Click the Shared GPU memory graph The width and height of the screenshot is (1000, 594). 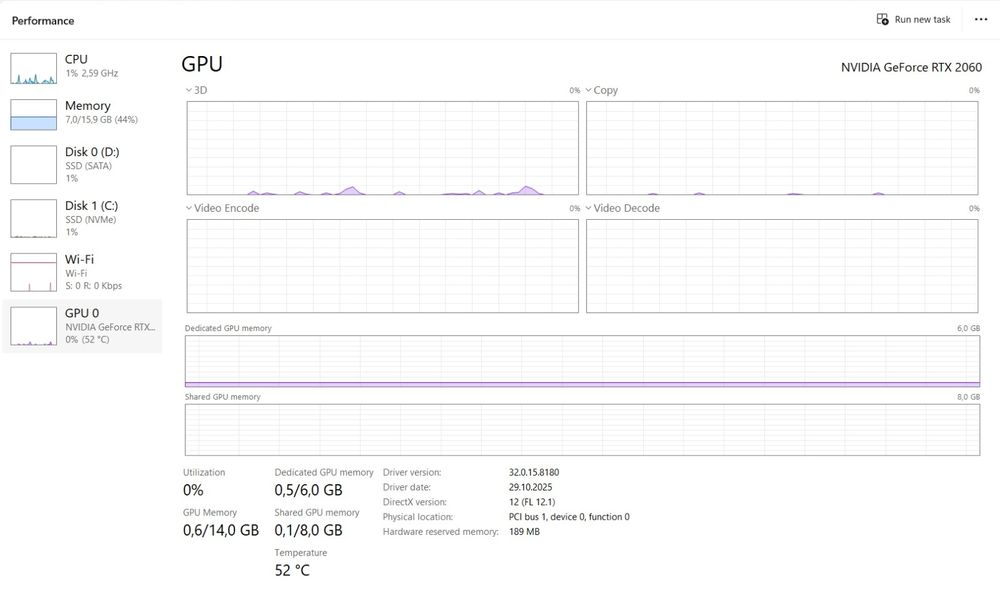[582, 430]
